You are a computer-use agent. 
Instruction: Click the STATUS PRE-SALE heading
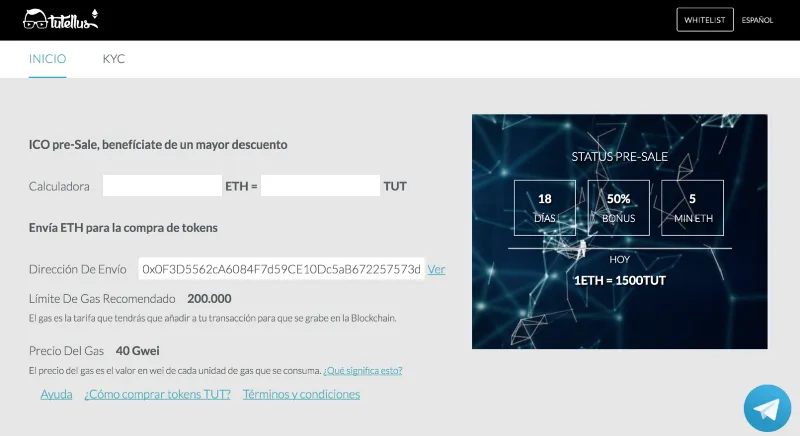(x=619, y=157)
